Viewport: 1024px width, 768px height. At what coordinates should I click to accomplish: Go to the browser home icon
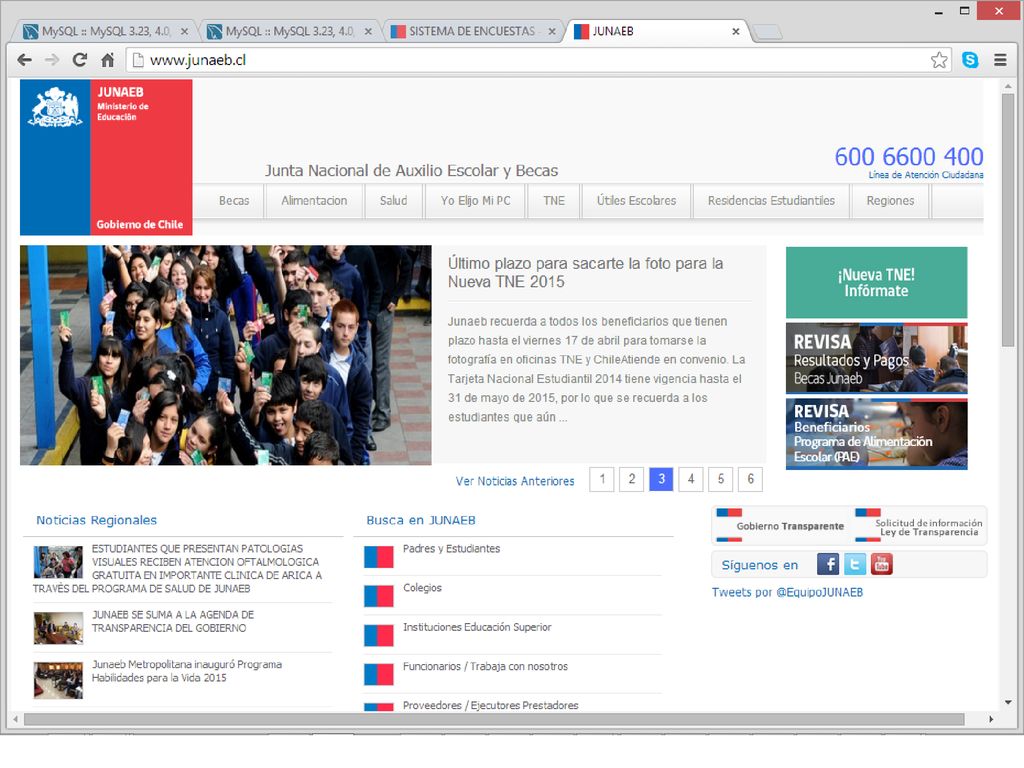[108, 60]
